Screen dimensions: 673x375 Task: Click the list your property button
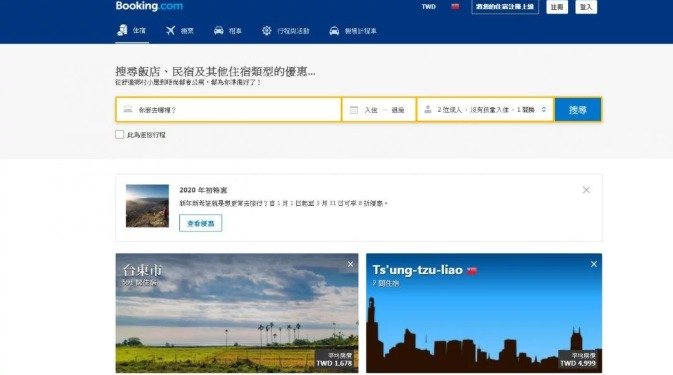coord(505,7)
